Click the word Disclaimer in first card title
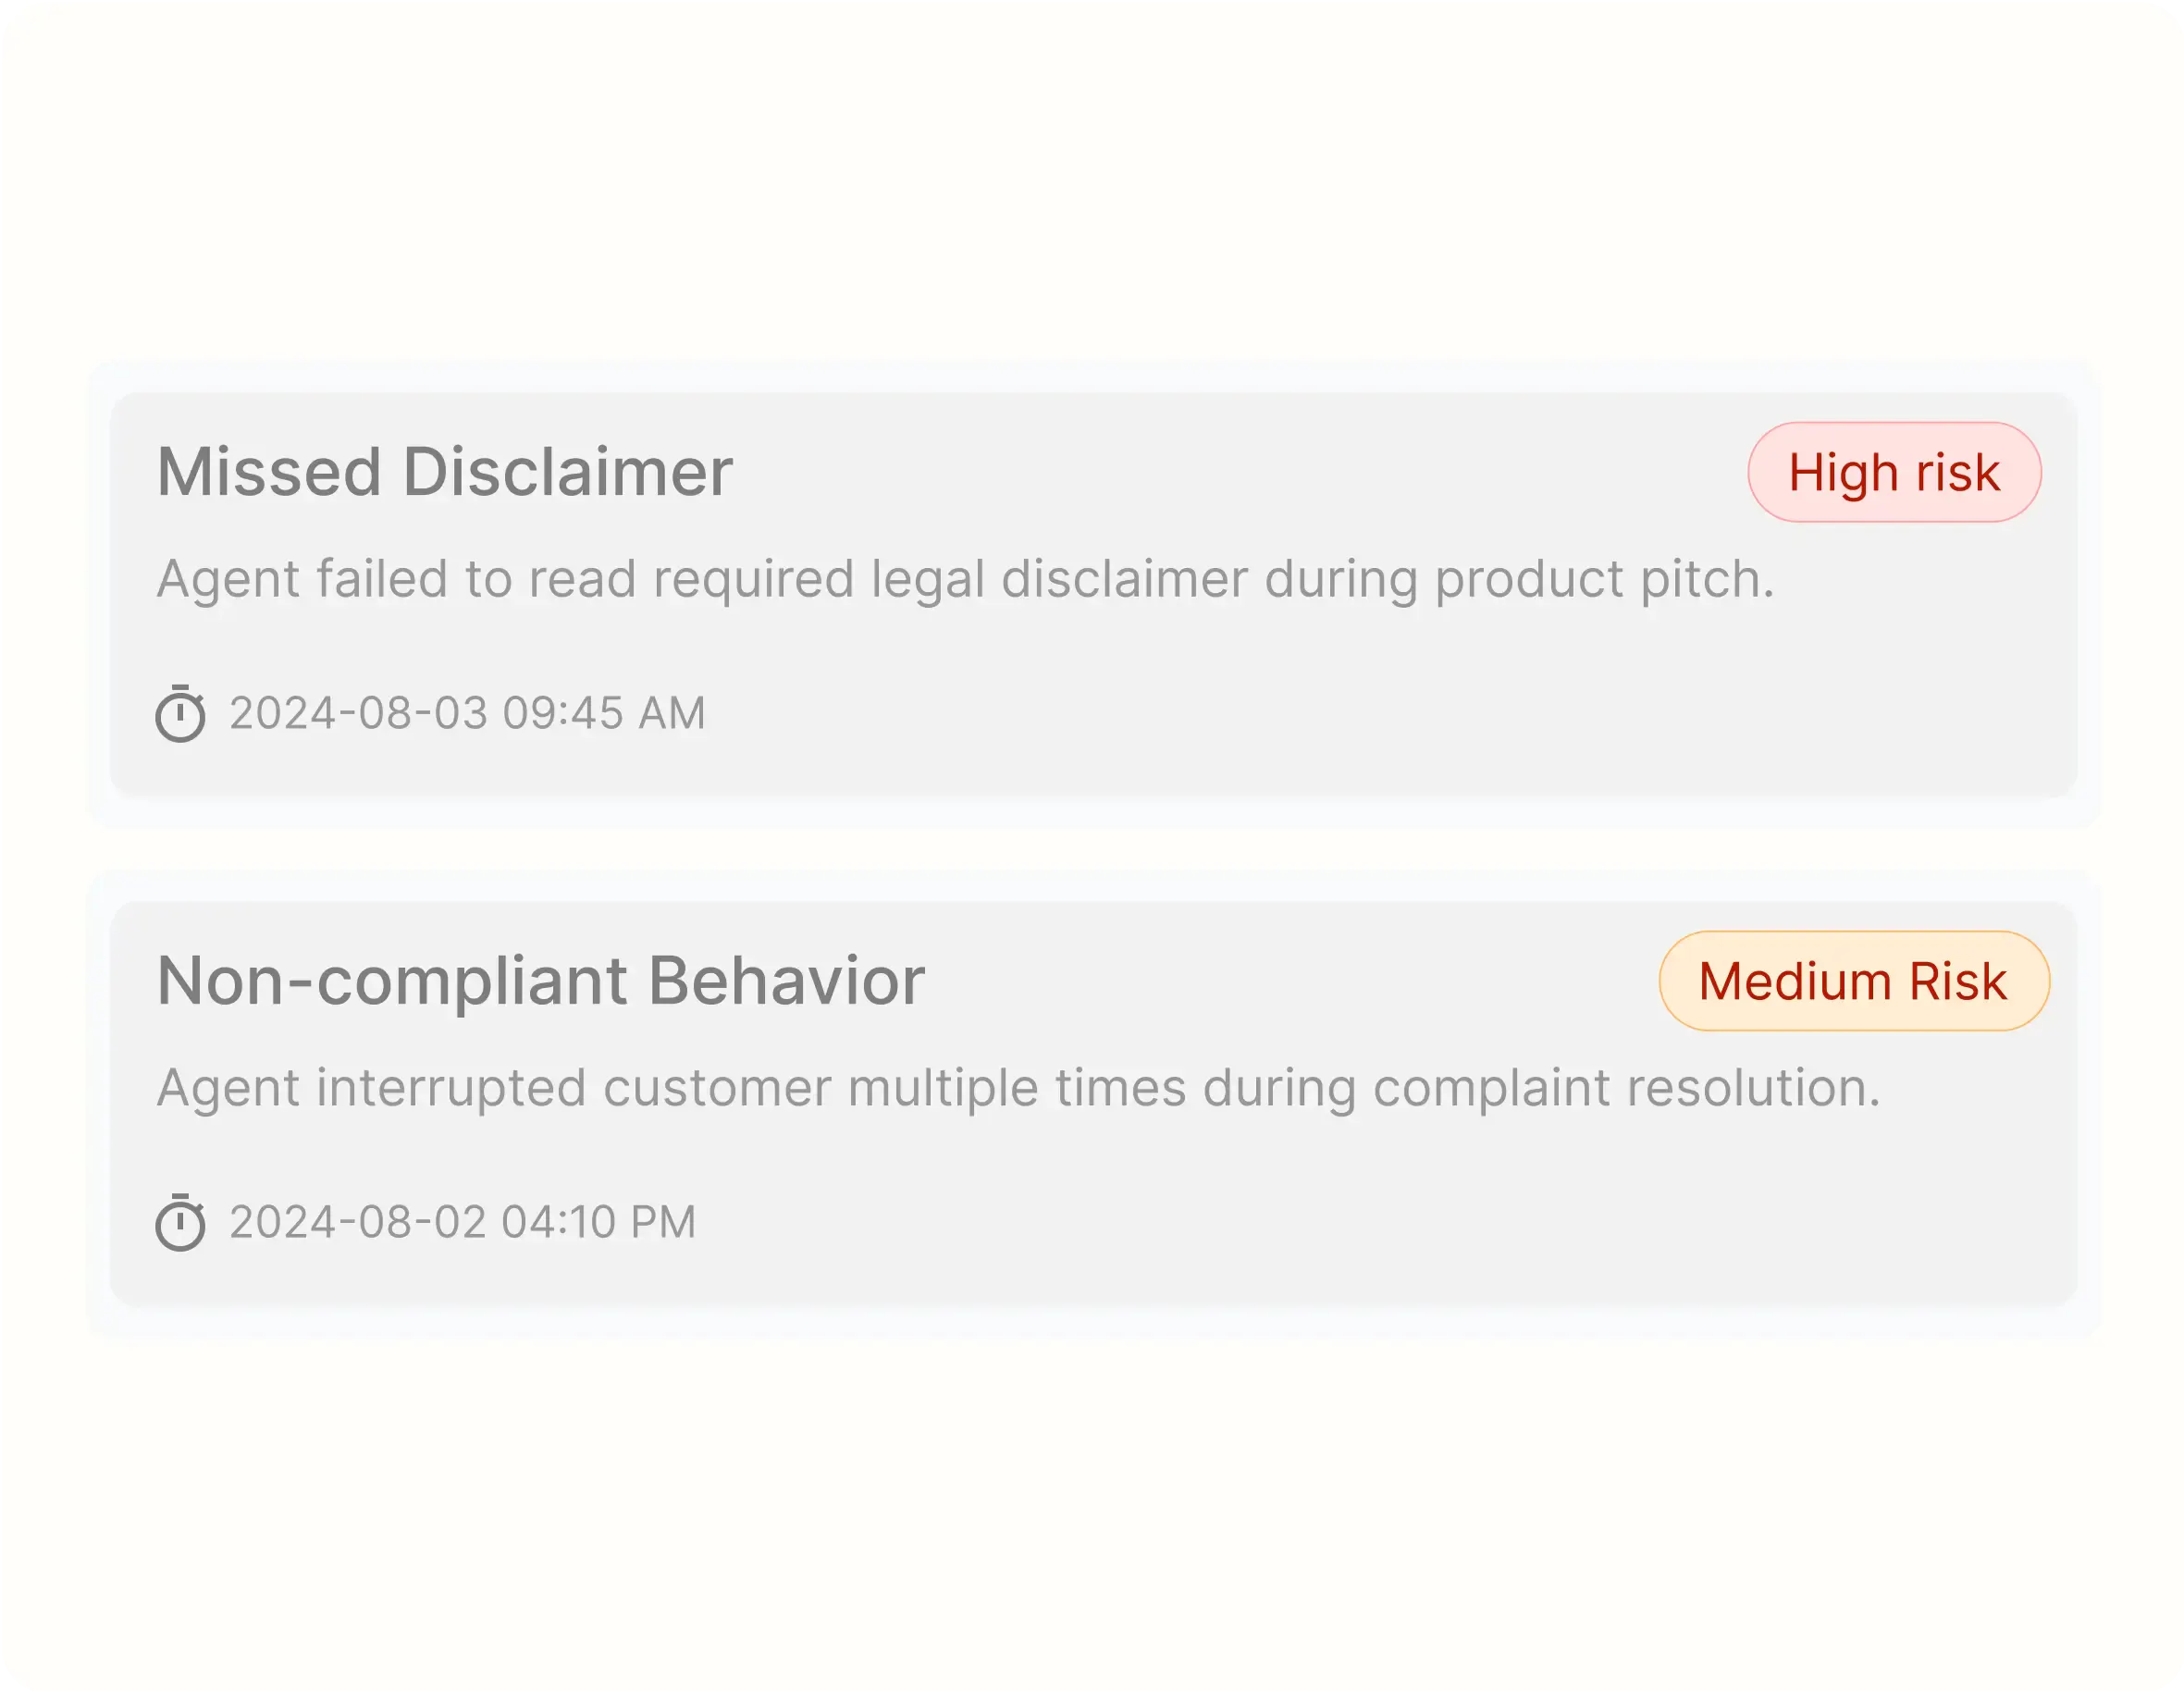 568,472
